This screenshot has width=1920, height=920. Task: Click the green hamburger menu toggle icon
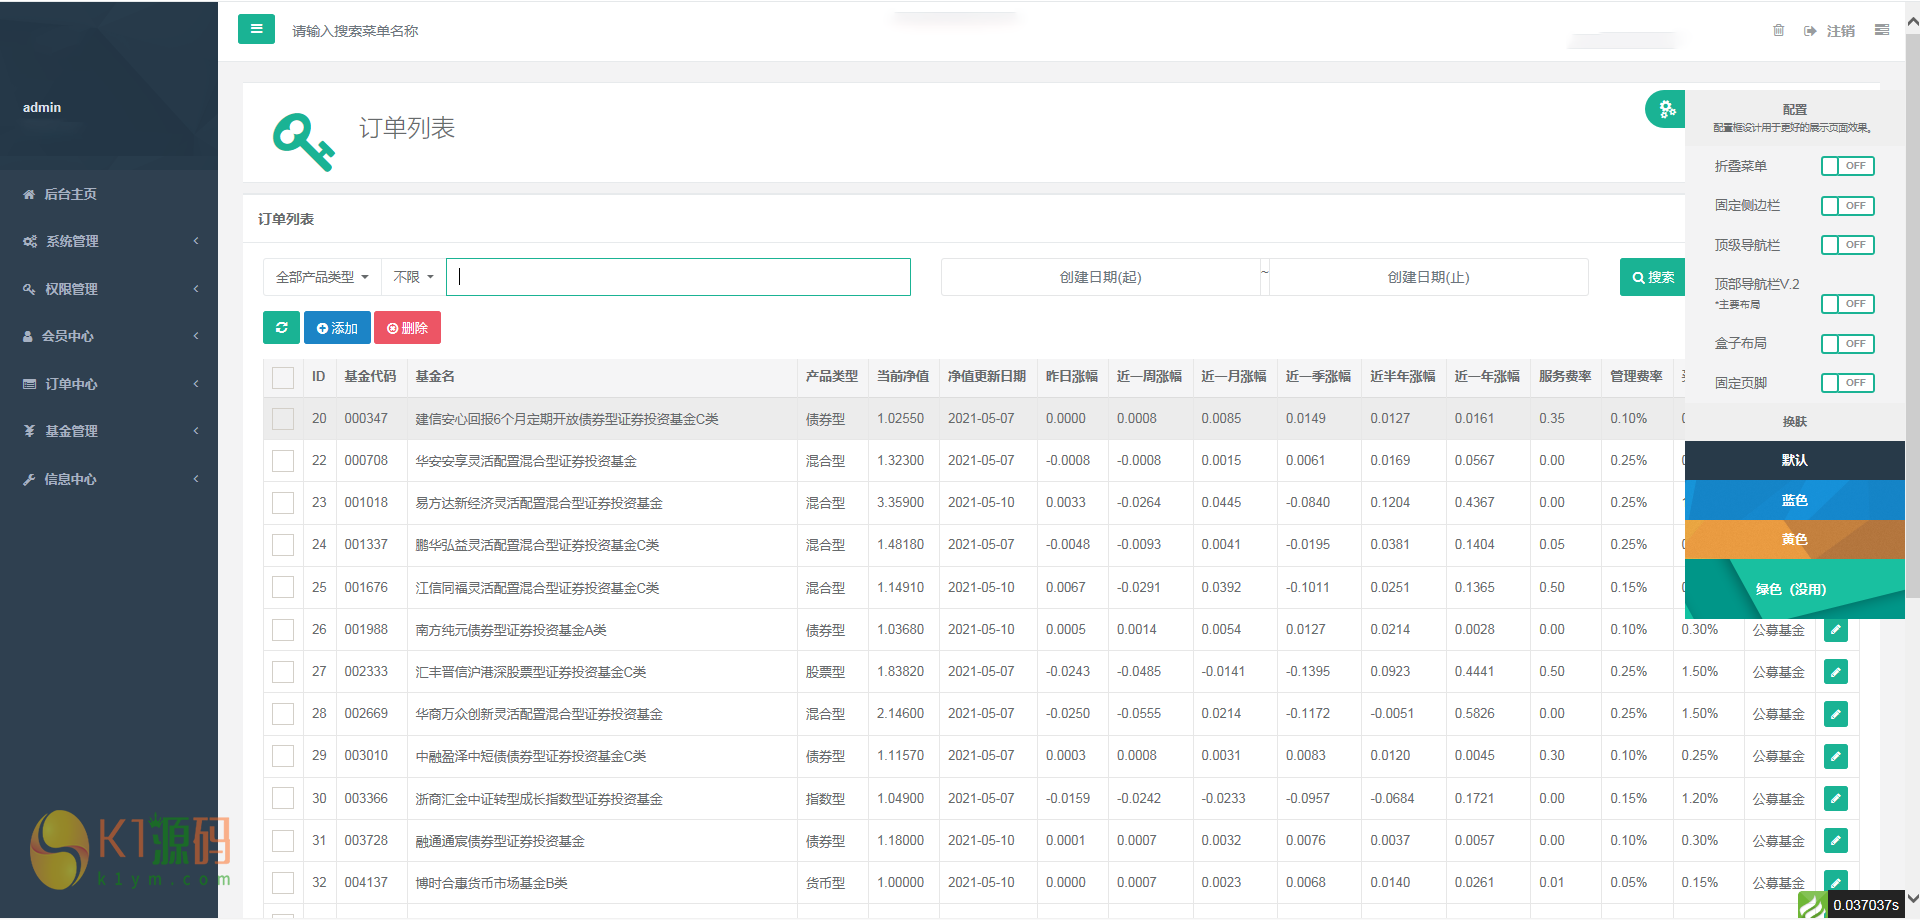(x=256, y=29)
